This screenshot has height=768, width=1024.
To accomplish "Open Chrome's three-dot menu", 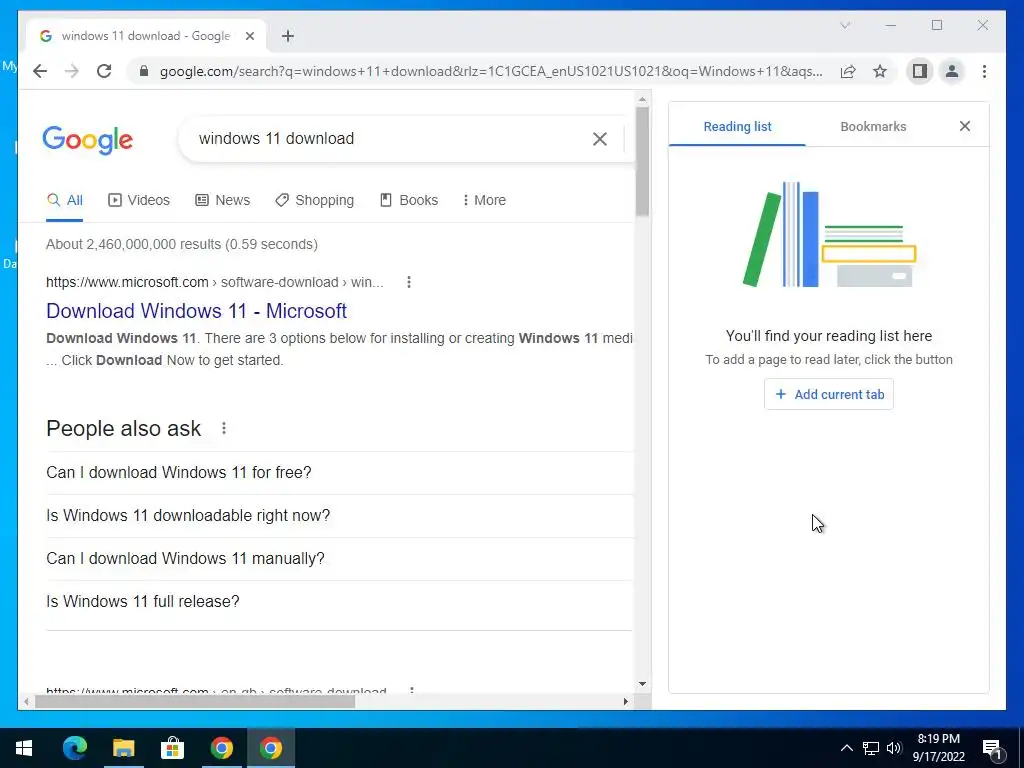I will pyautogui.click(x=984, y=71).
